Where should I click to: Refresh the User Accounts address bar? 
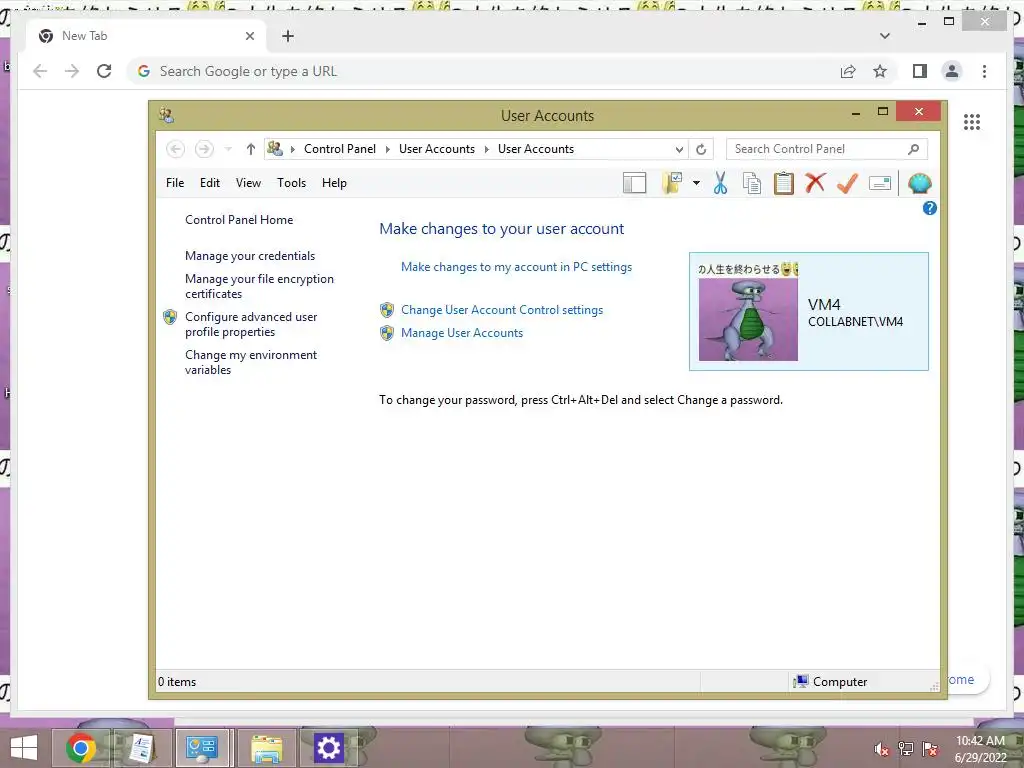click(x=701, y=150)
